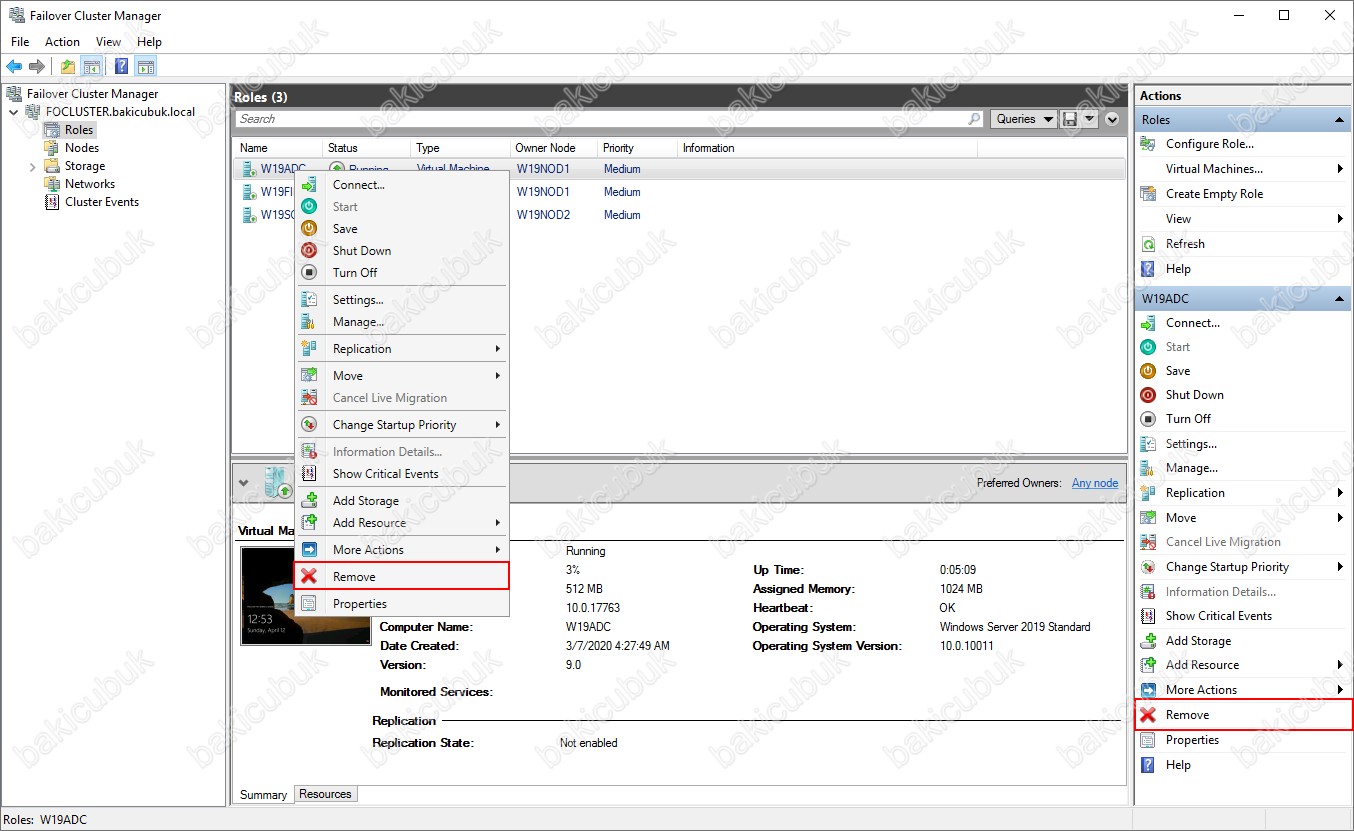
Task: Click Help under W19ADC section in Actions pane
Action: pos(1178,765)
